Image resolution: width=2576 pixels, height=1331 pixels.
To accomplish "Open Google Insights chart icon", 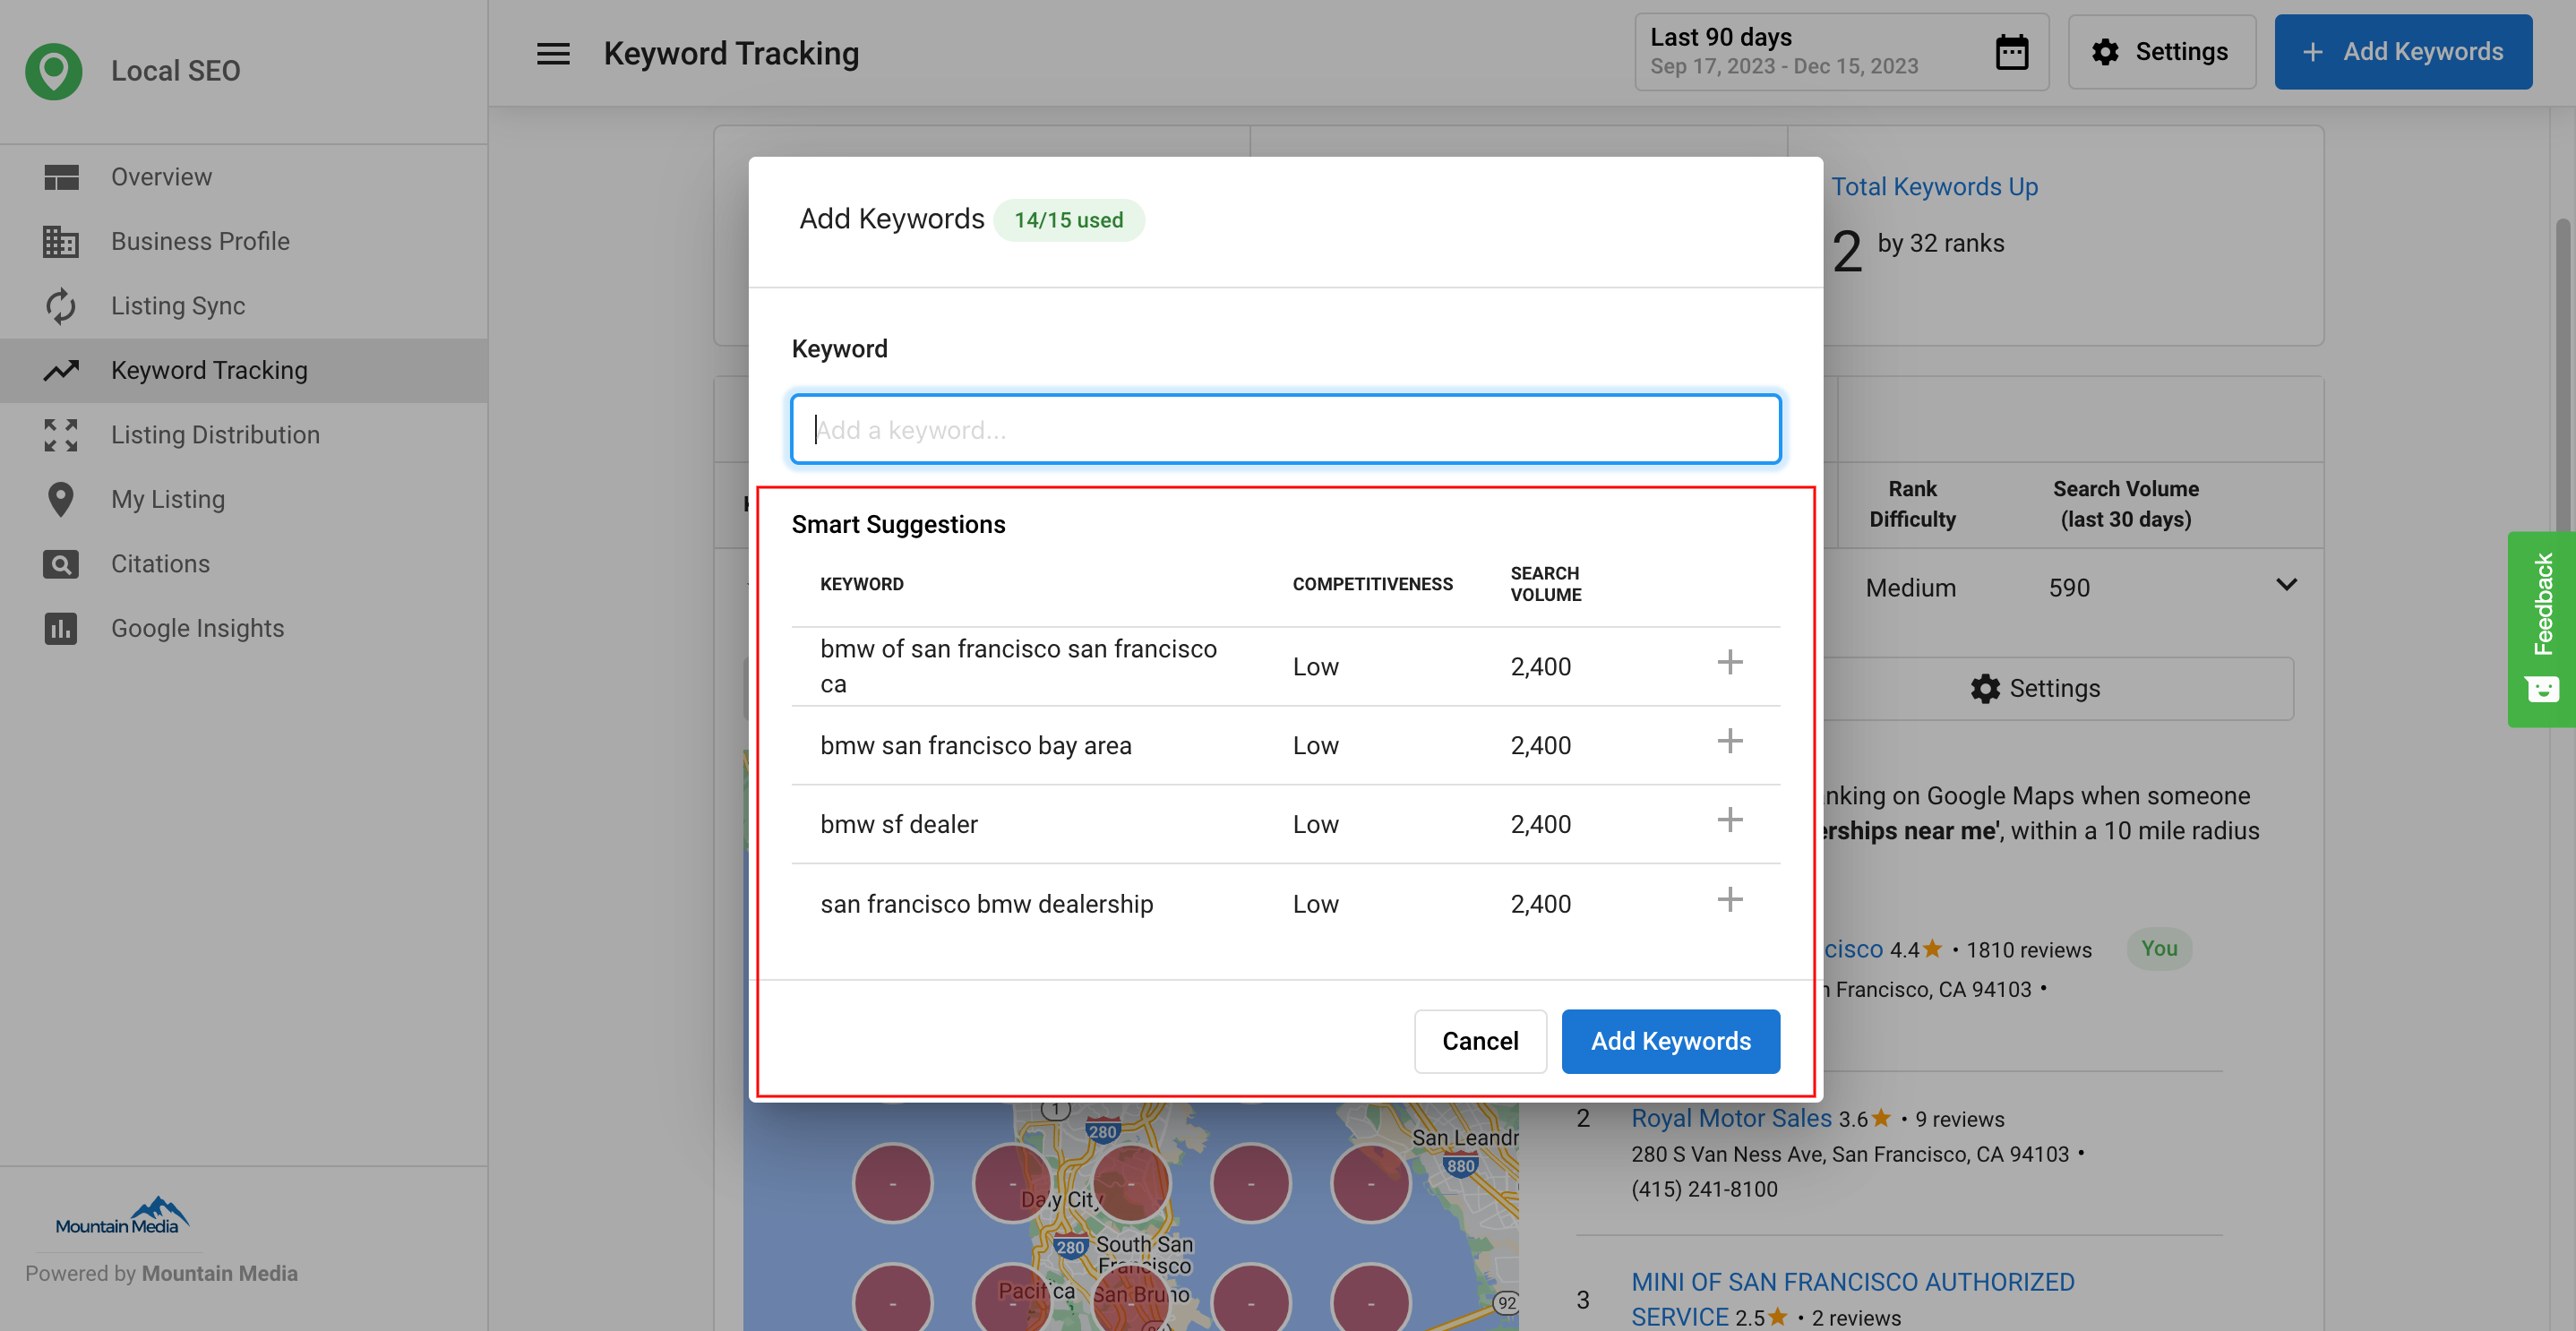I will coord(60,628).
